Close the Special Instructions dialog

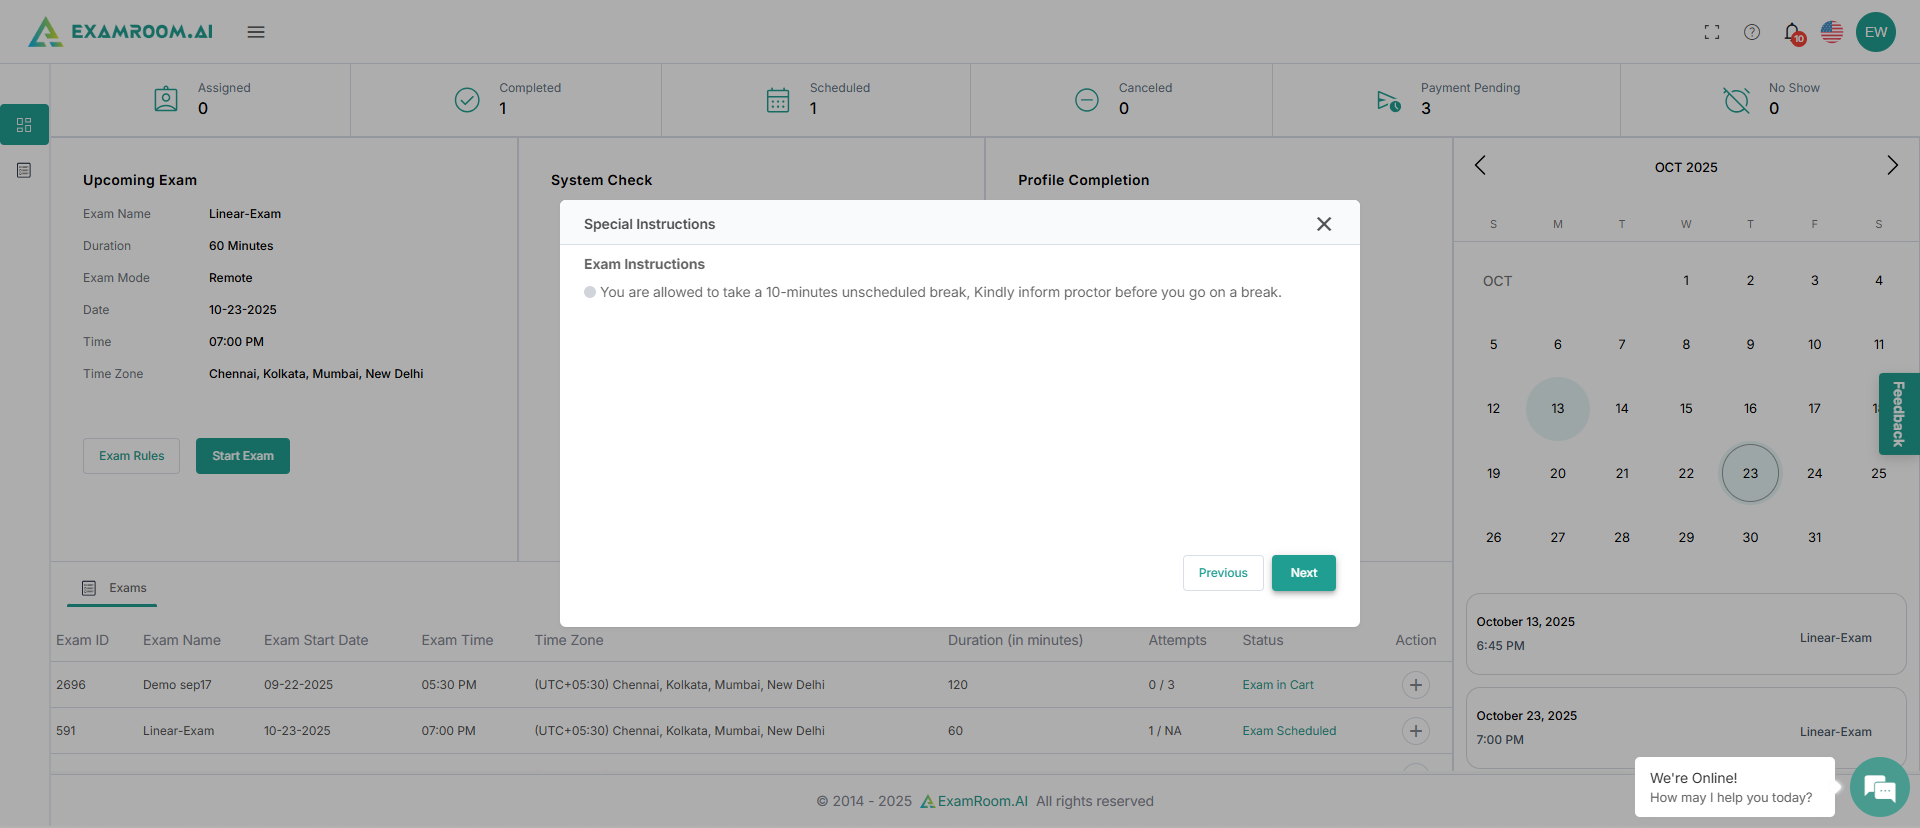click(1324, 224)
